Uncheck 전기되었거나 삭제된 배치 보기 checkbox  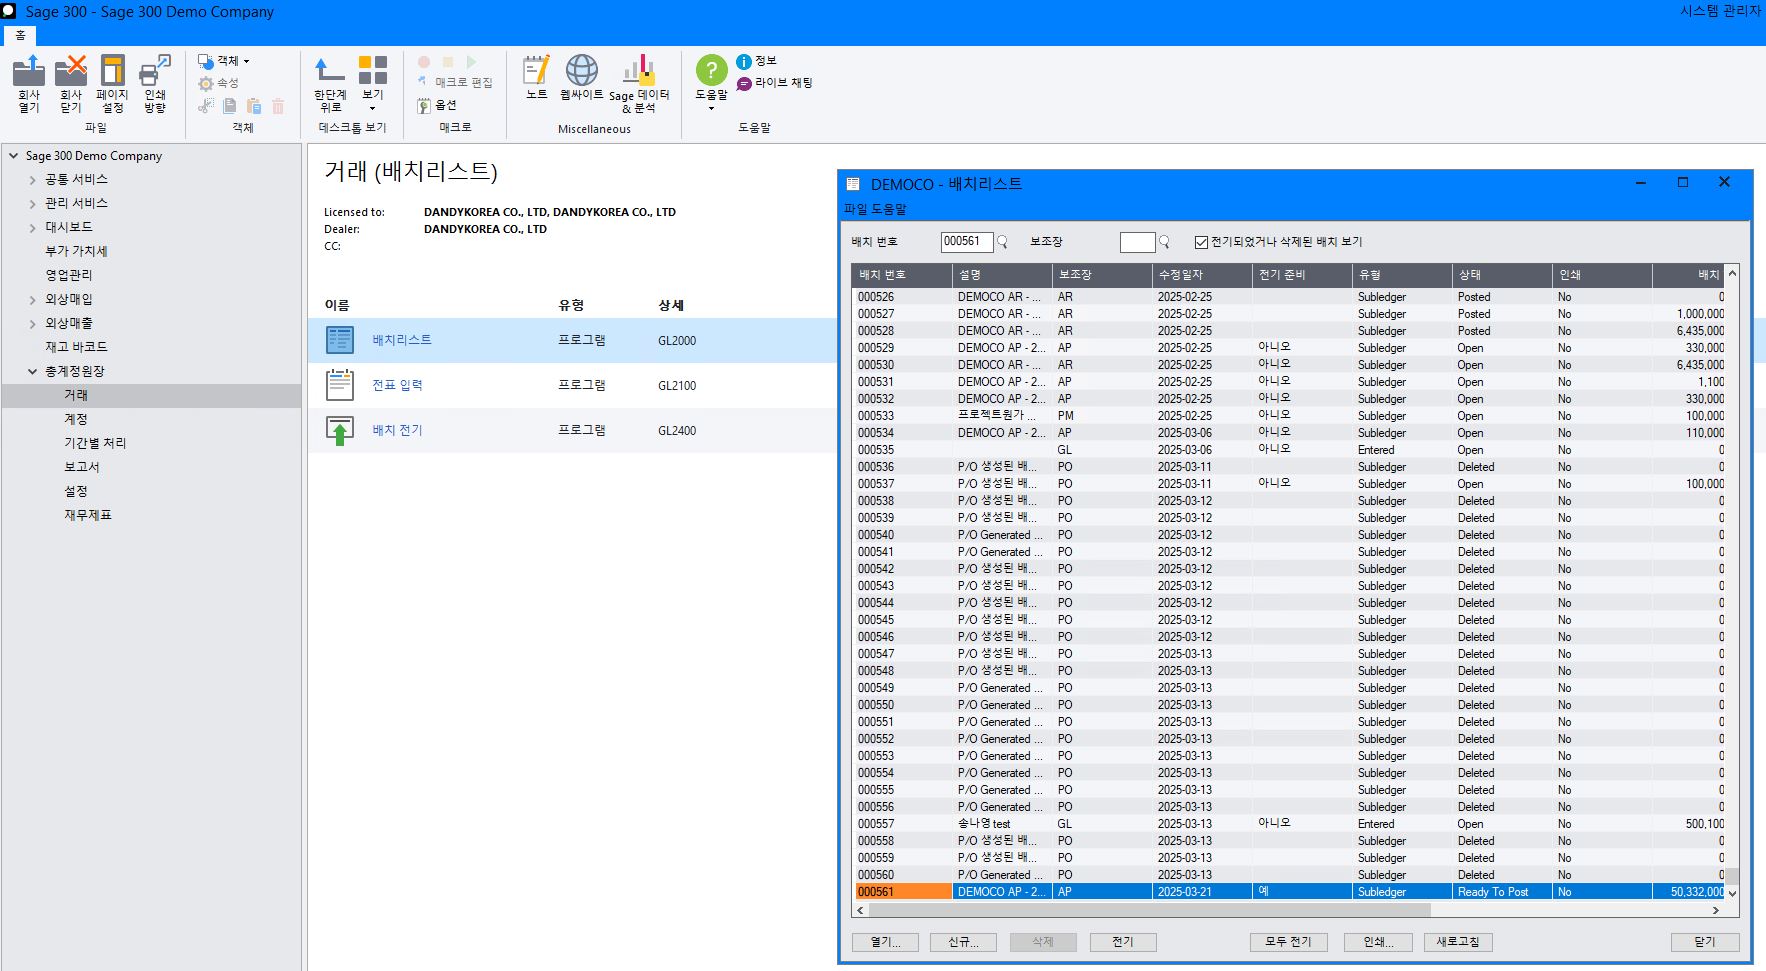(1201, 242)
